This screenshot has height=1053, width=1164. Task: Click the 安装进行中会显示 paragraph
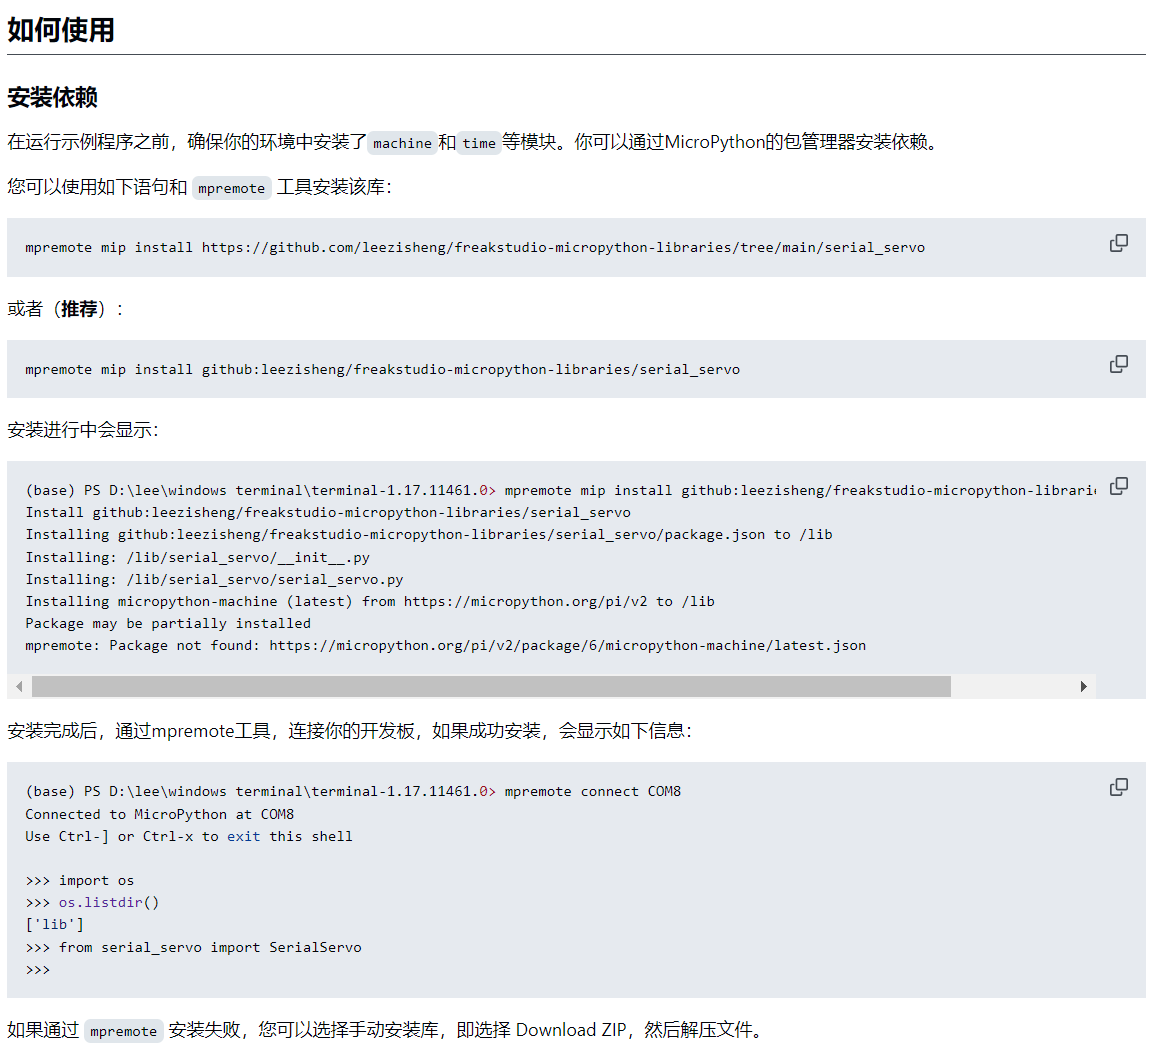pos(83,430)
